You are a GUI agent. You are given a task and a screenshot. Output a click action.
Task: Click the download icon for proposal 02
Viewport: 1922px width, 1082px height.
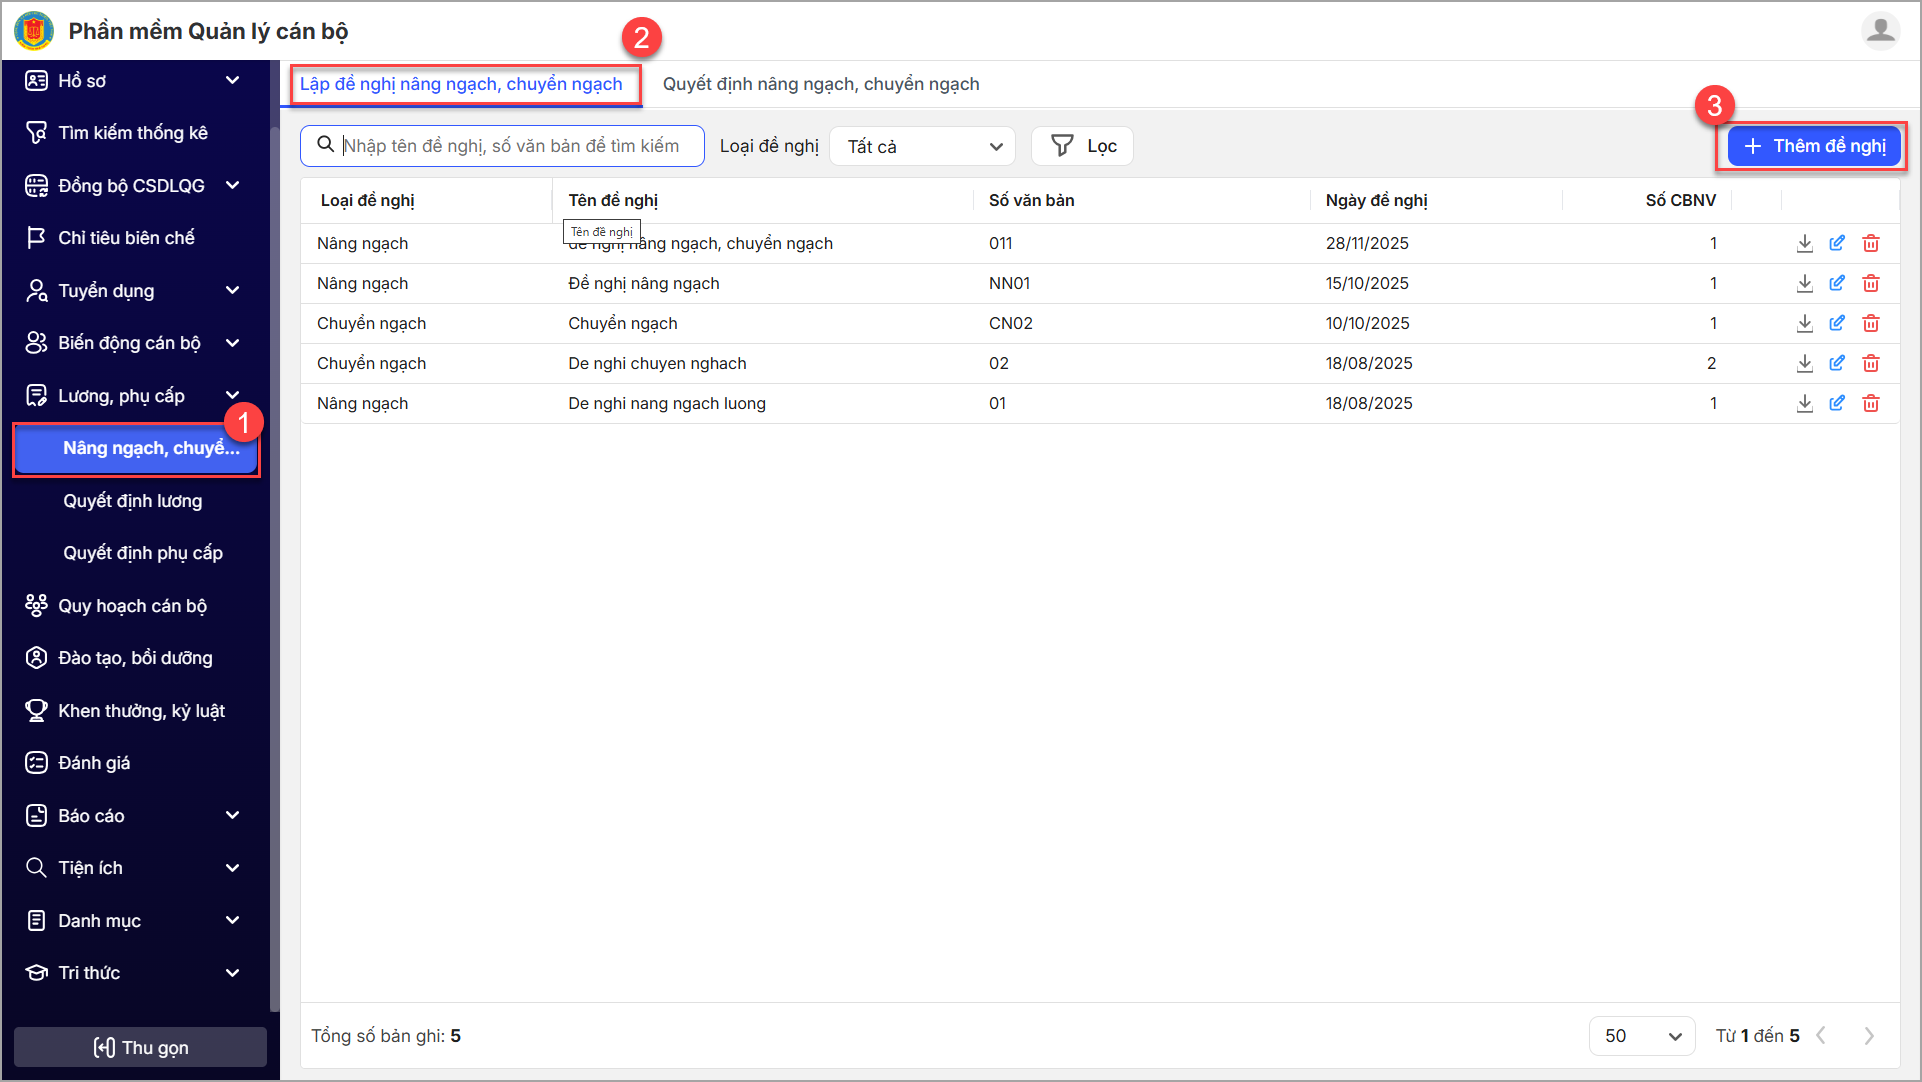[x=1804, y=363]
